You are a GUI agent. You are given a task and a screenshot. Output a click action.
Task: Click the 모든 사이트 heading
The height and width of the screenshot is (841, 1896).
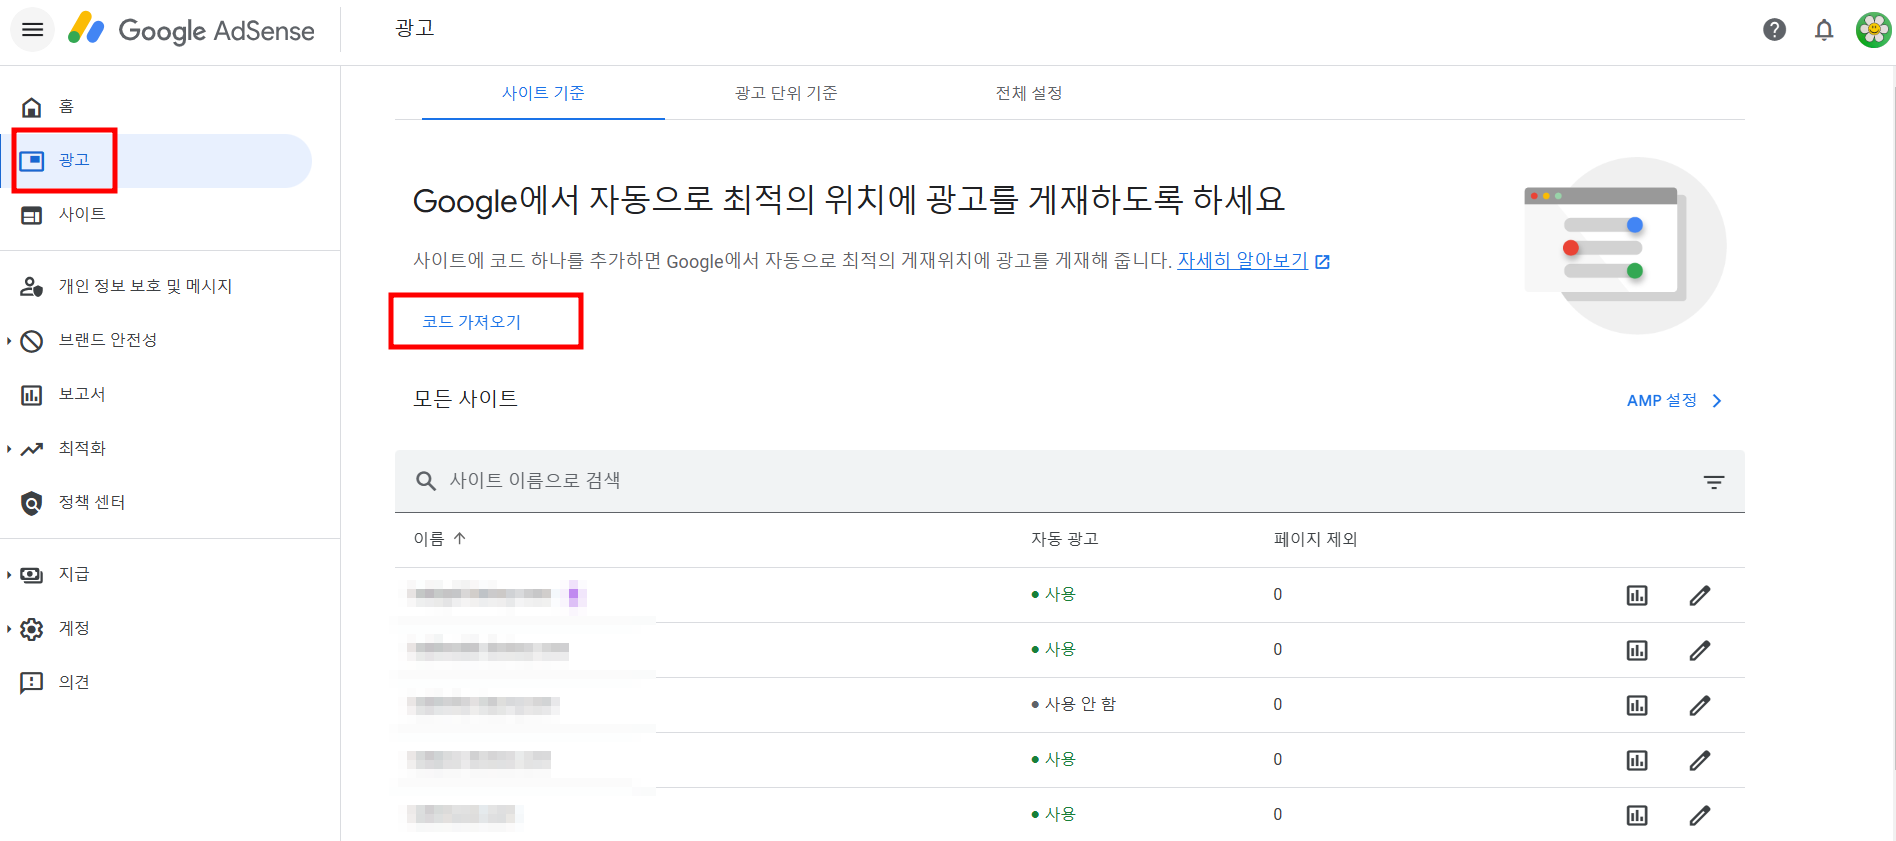pos(465,399)
